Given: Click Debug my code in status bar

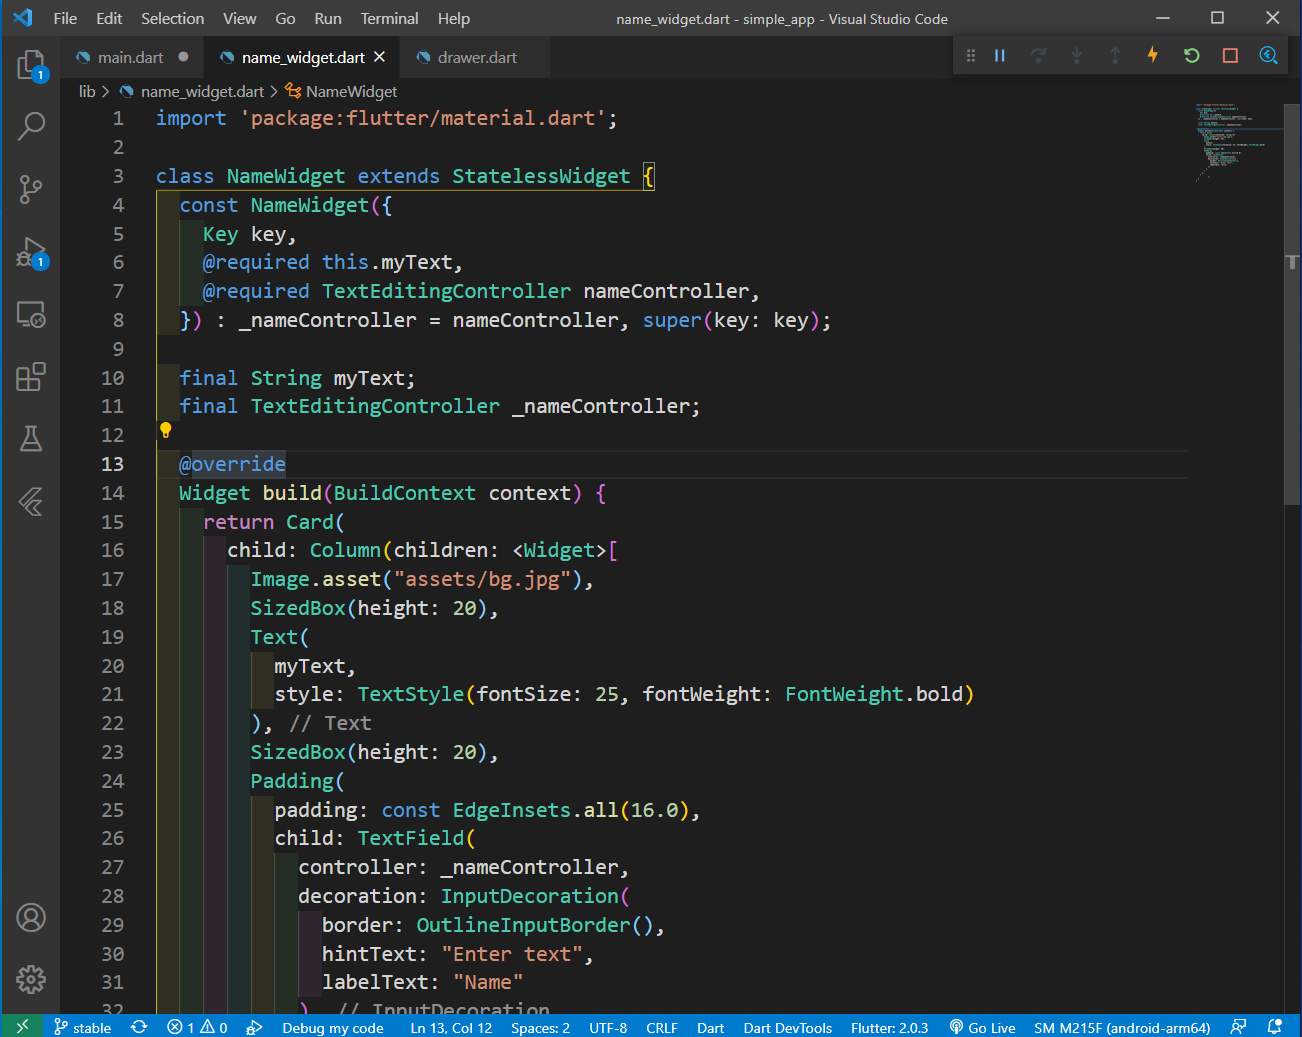Looking at the screenshot, I should click(x=333, y=1027).
